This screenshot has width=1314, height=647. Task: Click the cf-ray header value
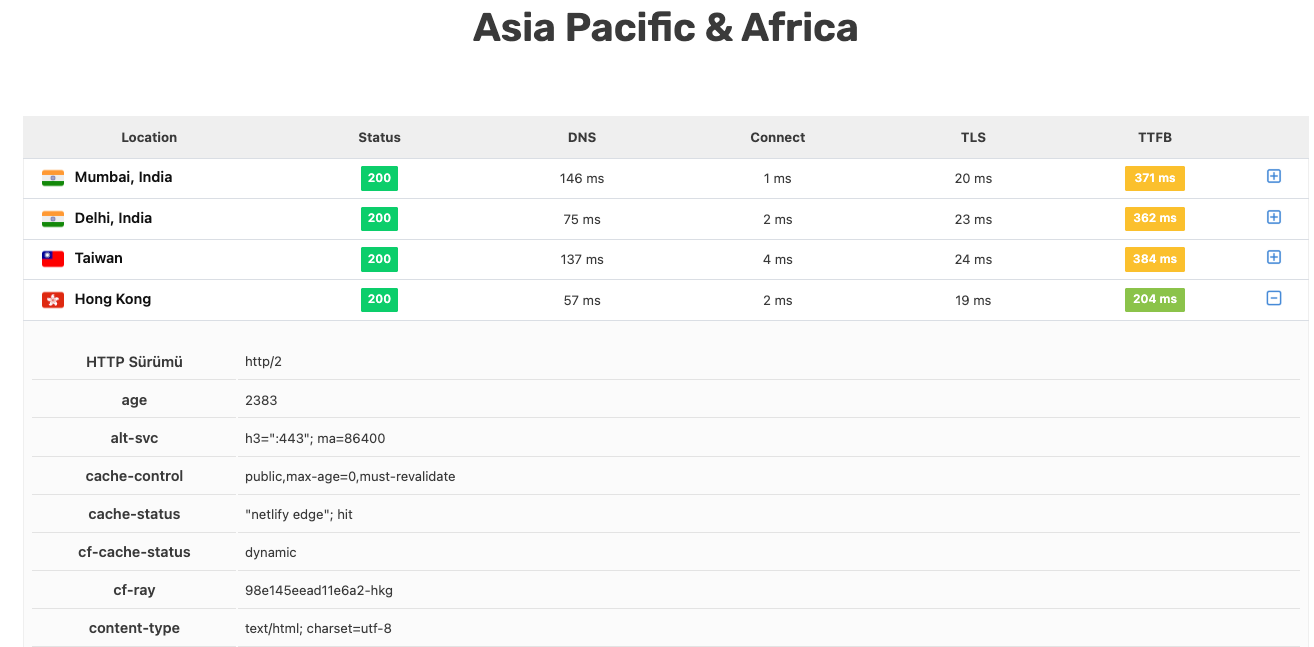pyautogui.click(x=319, y=590)
